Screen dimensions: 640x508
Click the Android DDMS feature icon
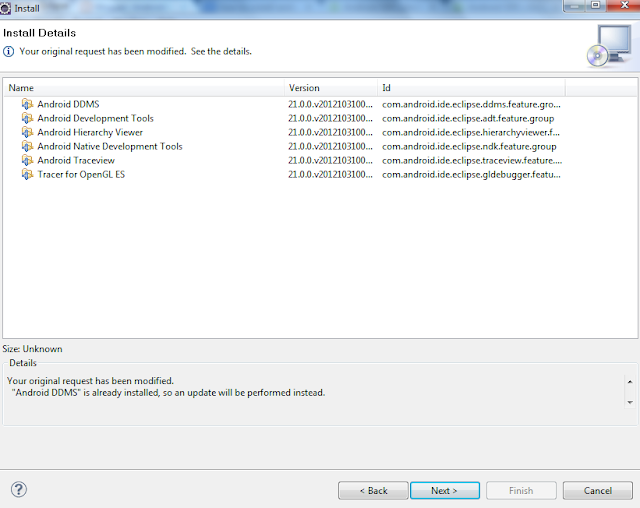[27, 104]
